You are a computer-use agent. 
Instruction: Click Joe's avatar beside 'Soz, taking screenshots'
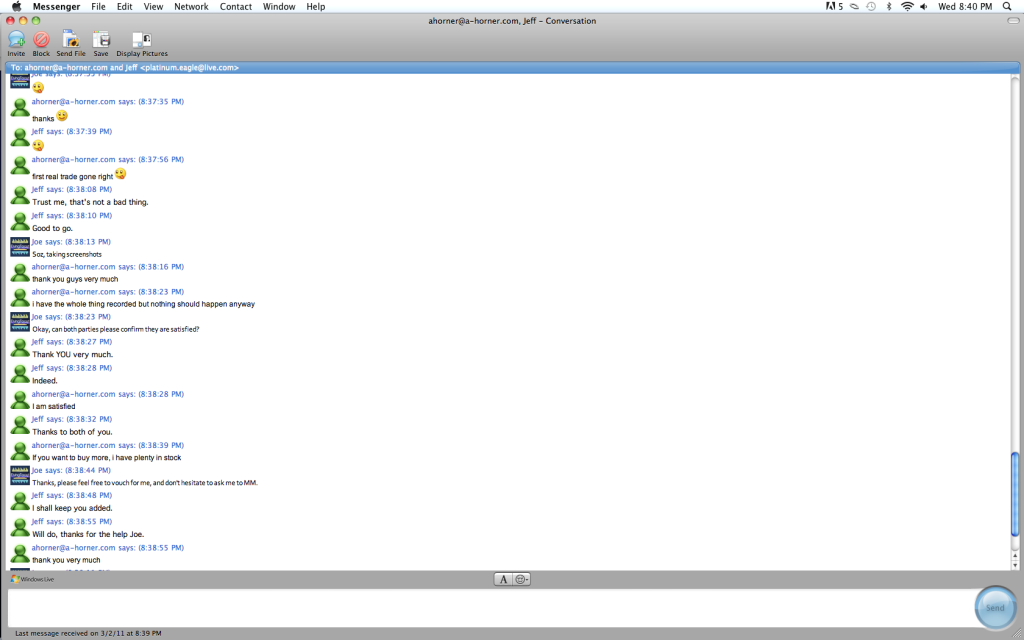pos(20,247)
